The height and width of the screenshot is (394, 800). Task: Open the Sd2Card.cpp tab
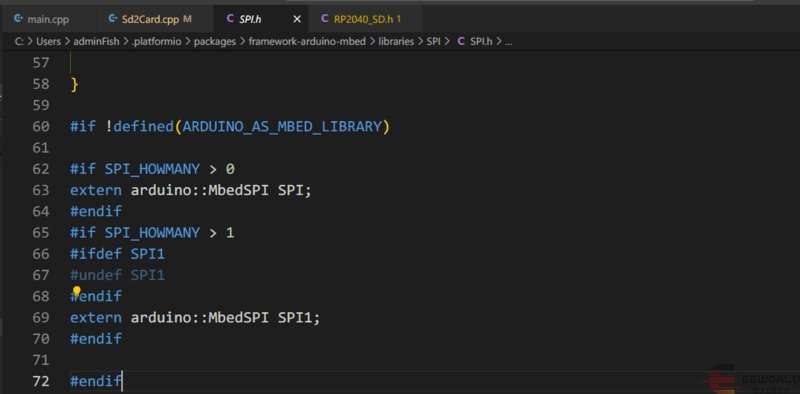[150, 19]
